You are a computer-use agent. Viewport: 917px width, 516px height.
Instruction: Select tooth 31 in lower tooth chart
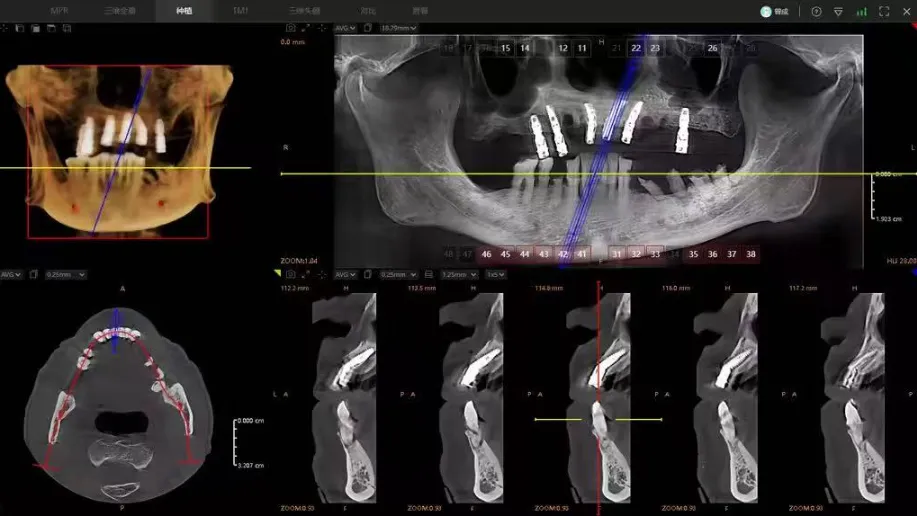pos(616,254)
